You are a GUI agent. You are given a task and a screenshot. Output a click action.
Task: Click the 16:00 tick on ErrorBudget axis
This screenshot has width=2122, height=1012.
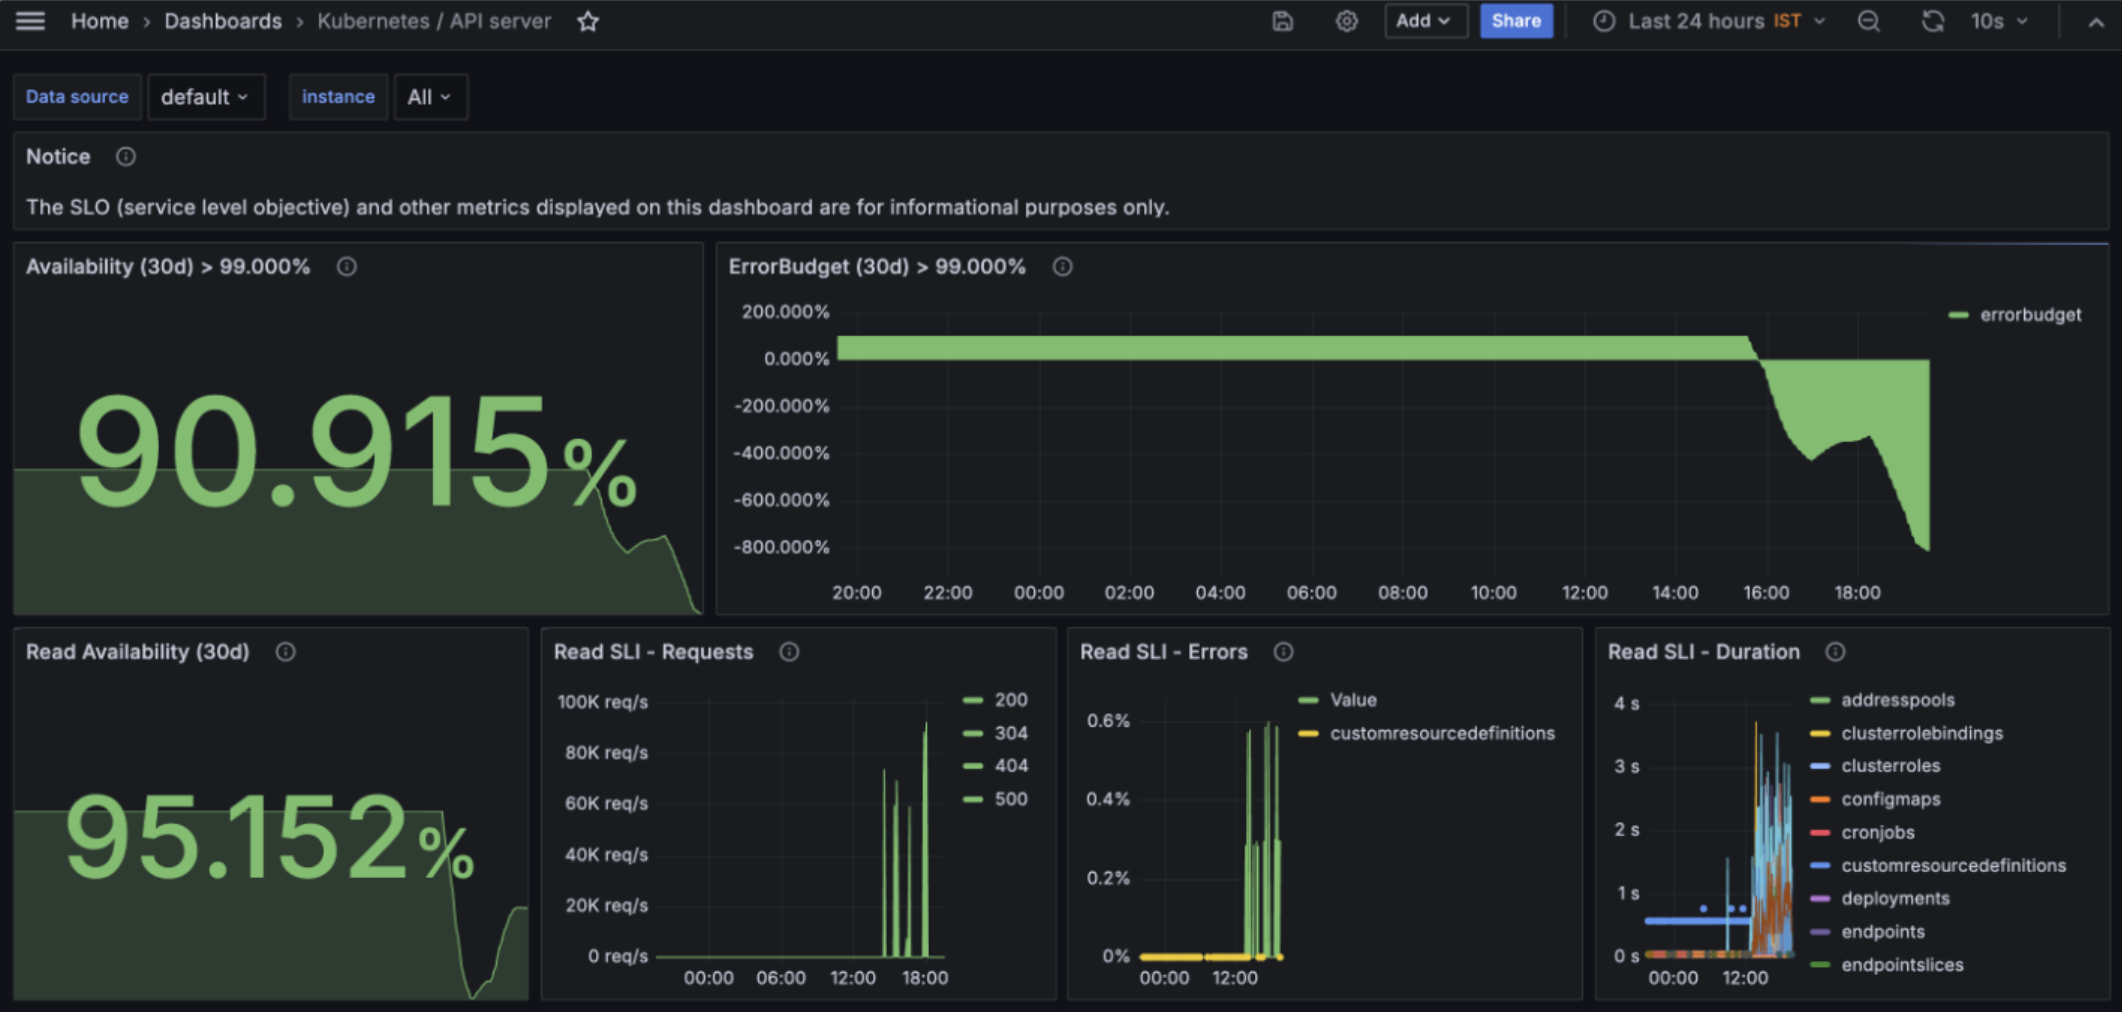click(x=1766, y=593)
